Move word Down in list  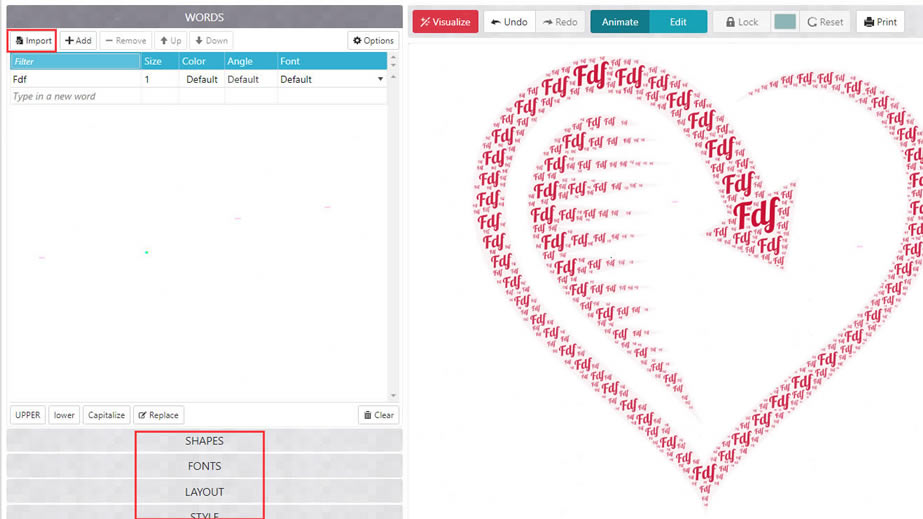coord(211,41)
